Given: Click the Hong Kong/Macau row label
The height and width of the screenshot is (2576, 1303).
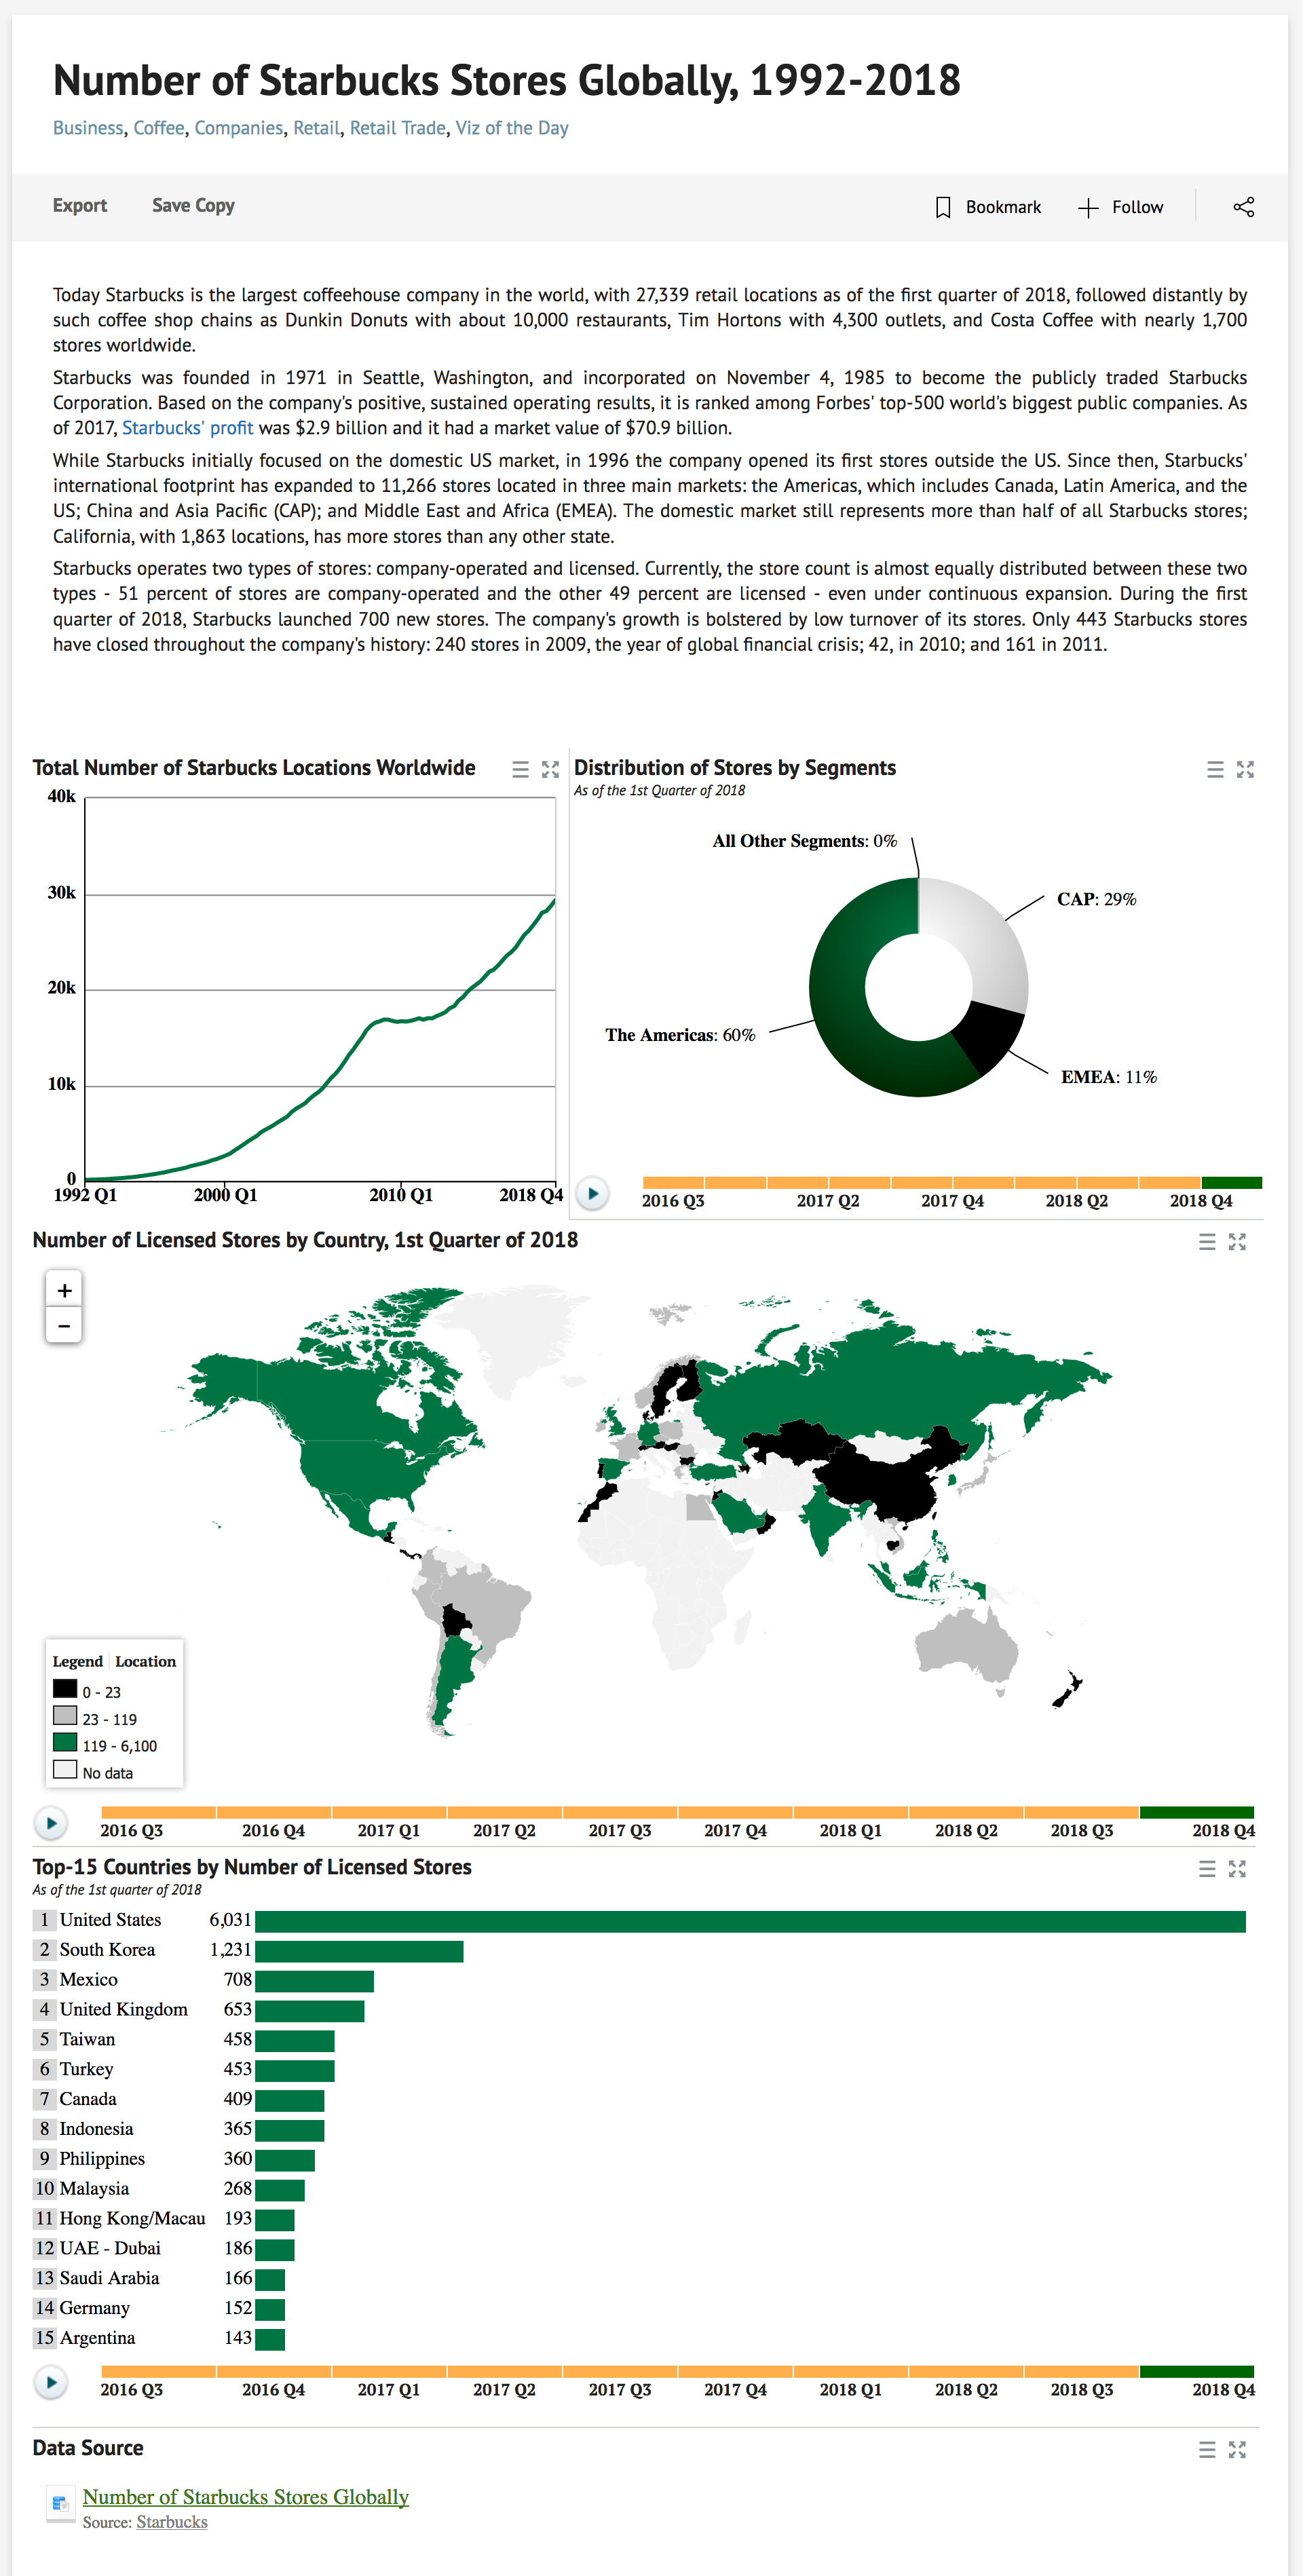Looking at the screenshot, I should pyautogui.click(x=132, y=2219).
